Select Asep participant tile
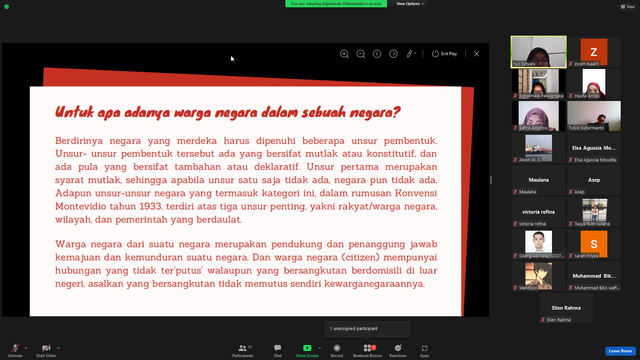 (594, 180)
